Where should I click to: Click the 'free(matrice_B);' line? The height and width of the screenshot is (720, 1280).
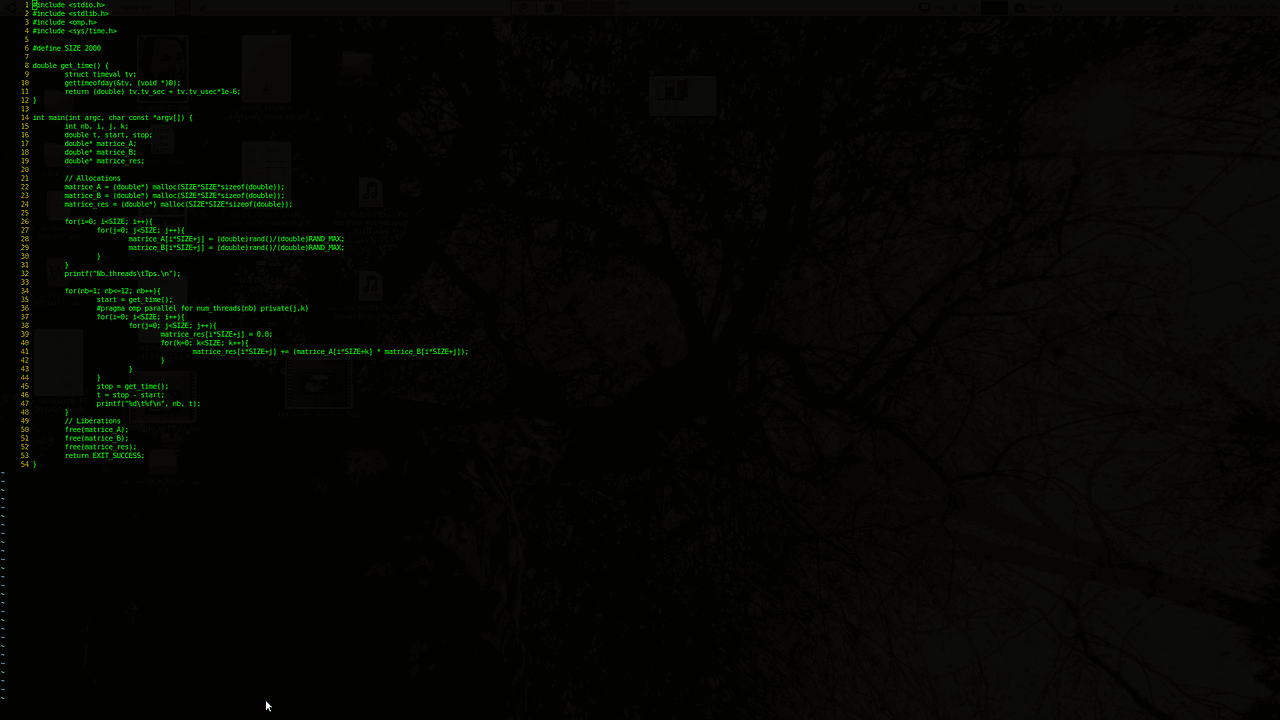(96, 438)
